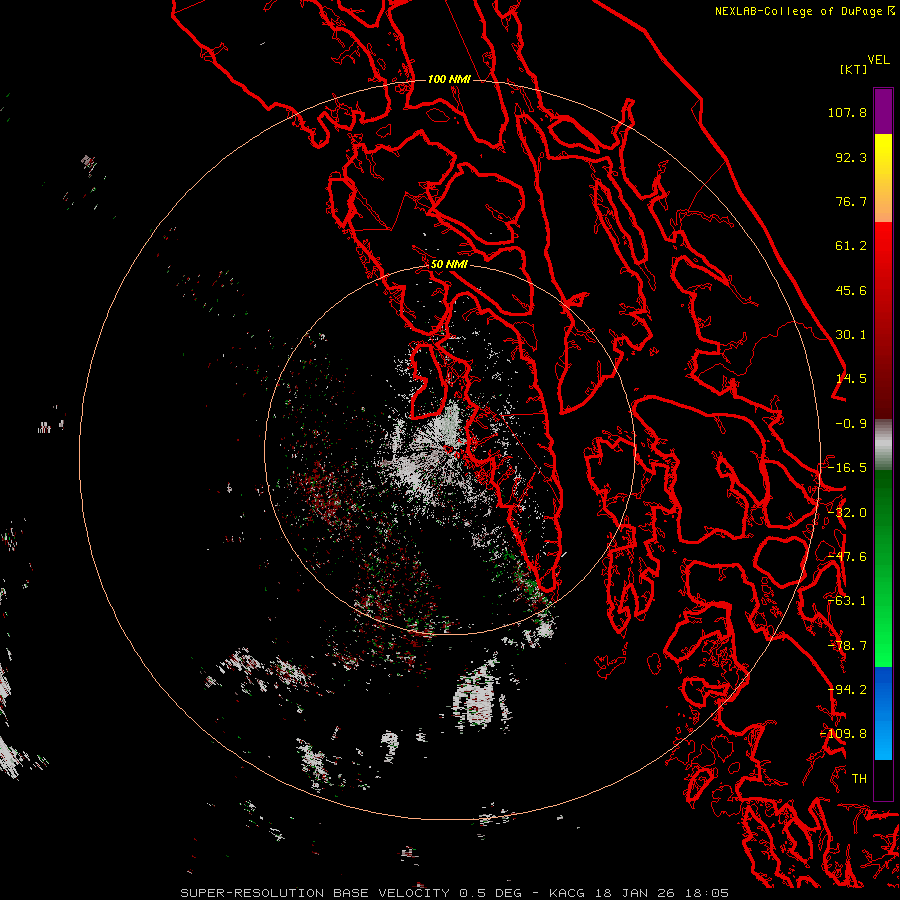900x900 pixels.
Task: Click the 100 NMI range ring label
Action: tap(449, 79)
